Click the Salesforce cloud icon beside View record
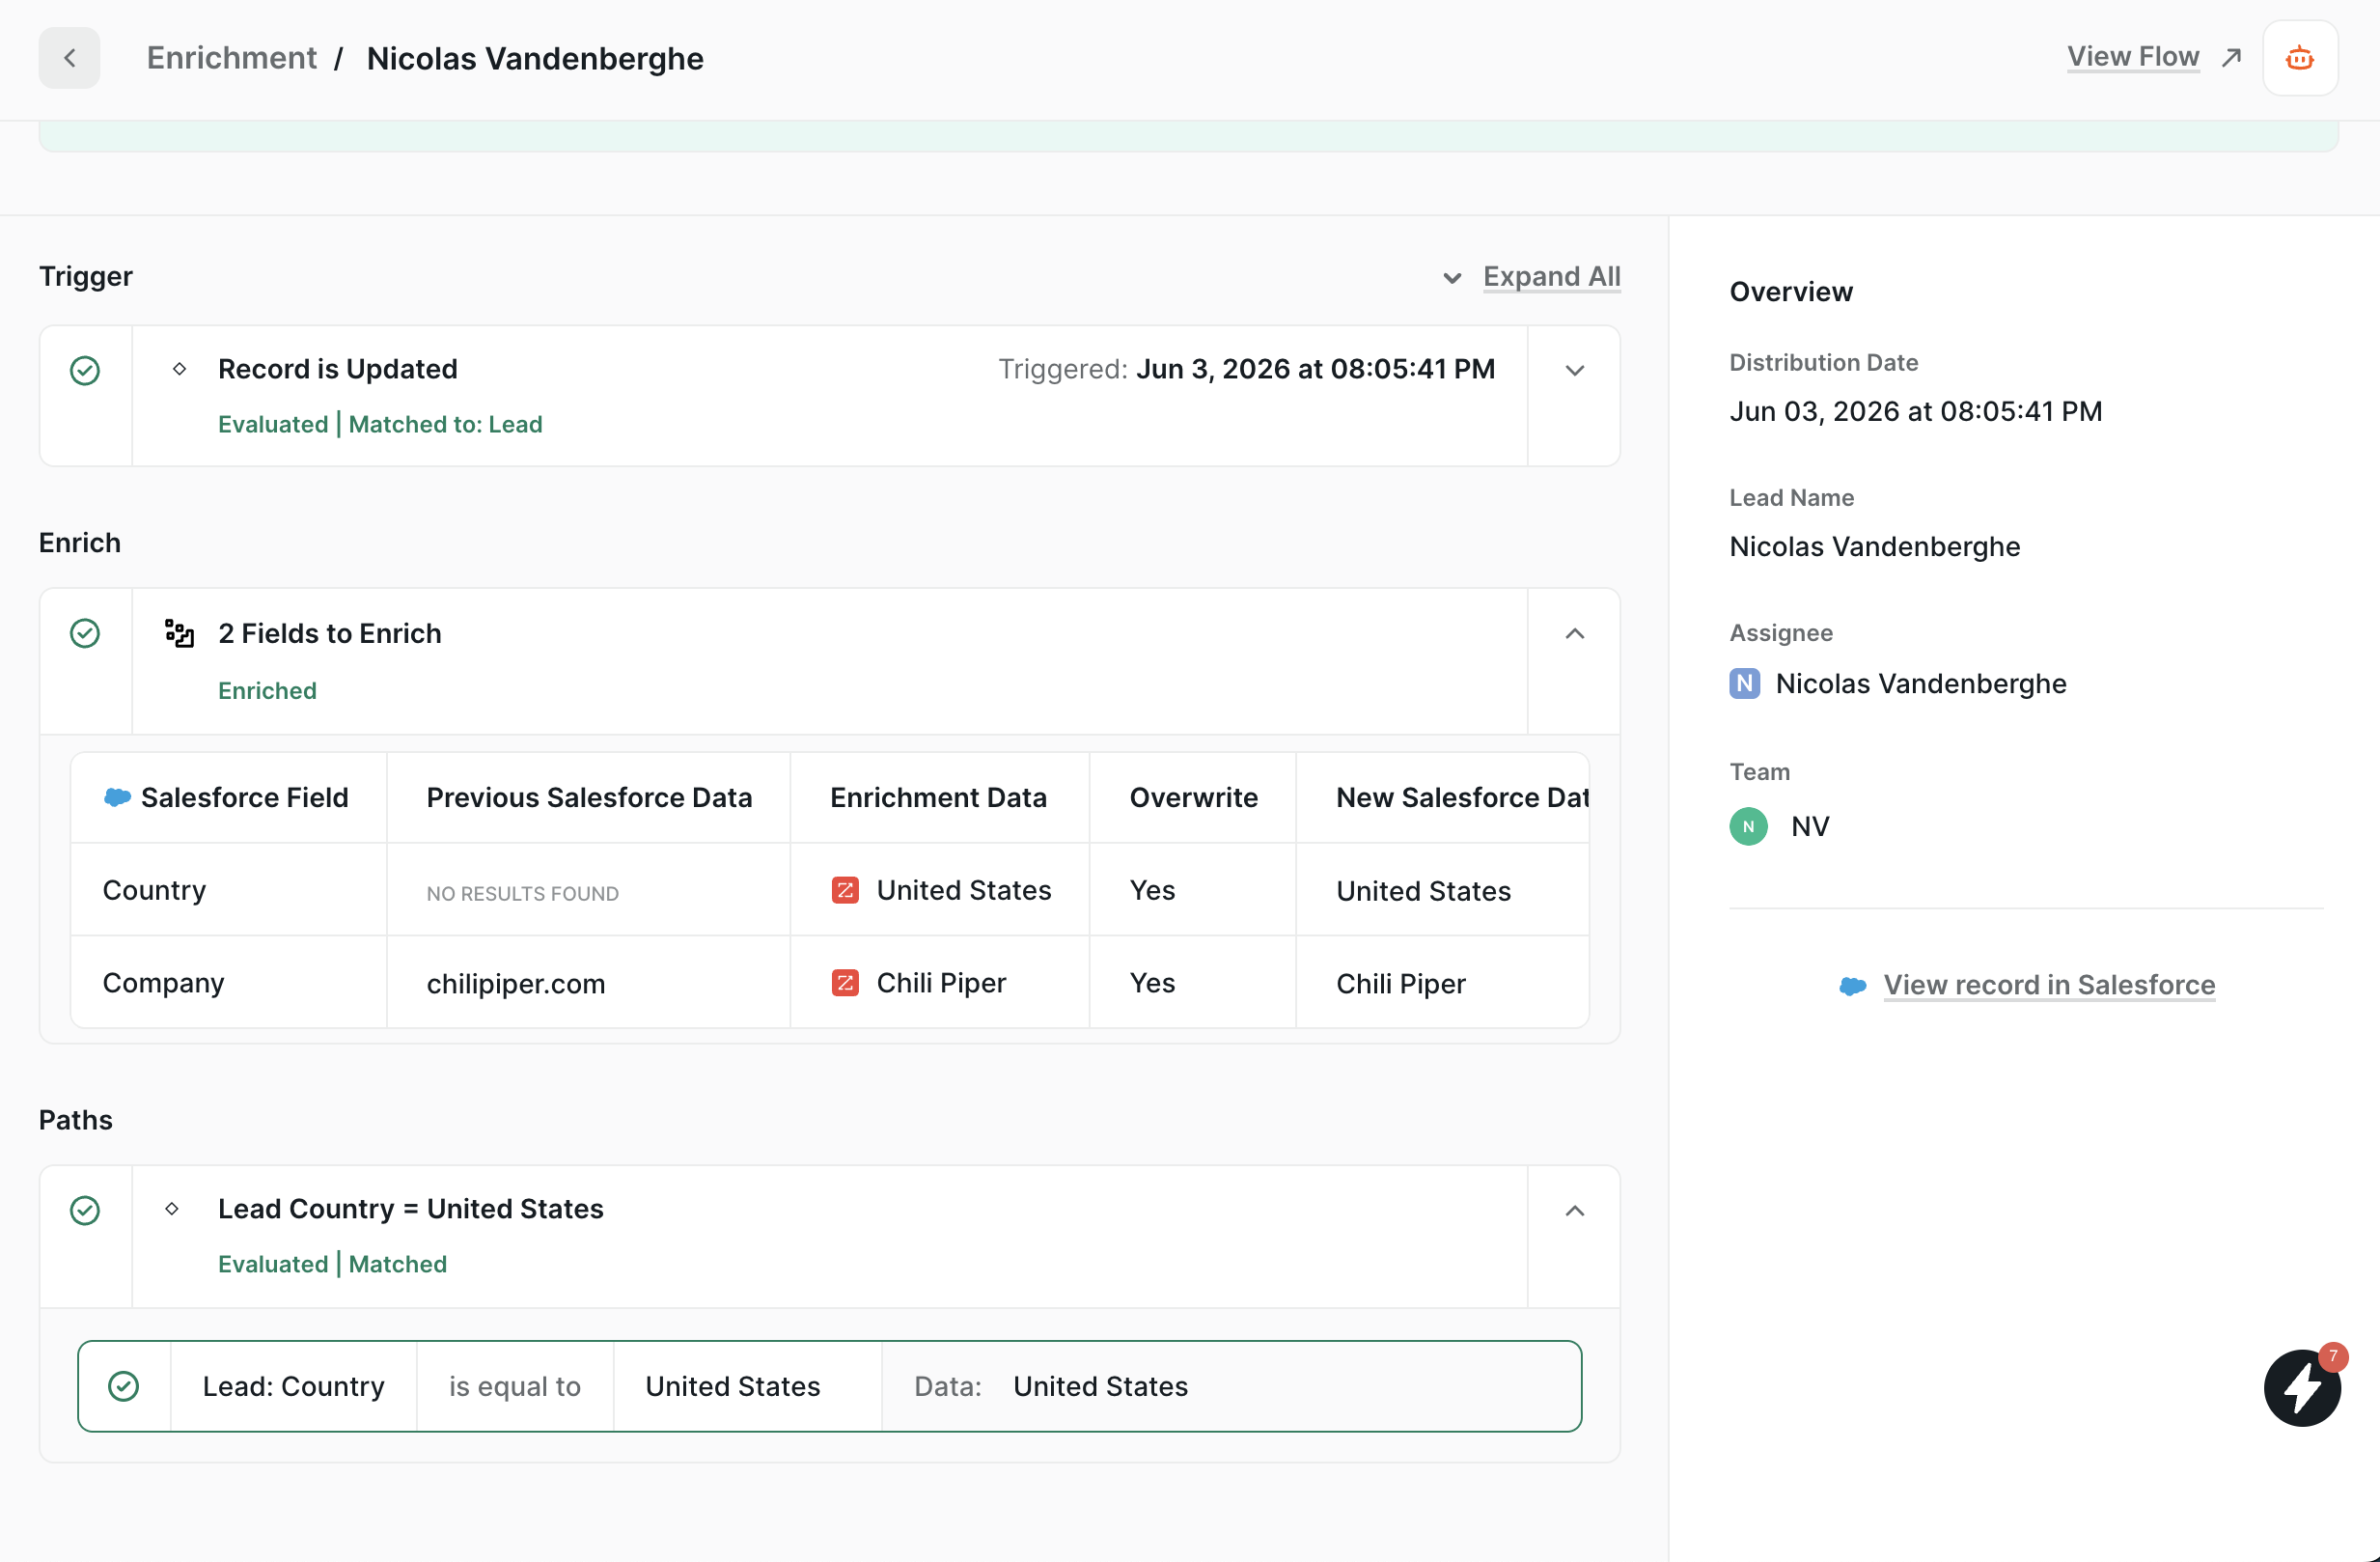The width and height of the screenshot is (2380, 1562). pyautogui.click(x=1853, y=986)
